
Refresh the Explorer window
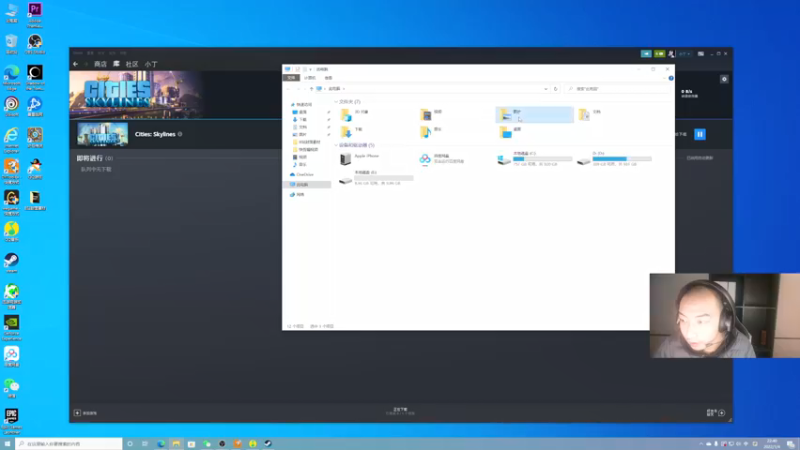click(x=556, y=89)
